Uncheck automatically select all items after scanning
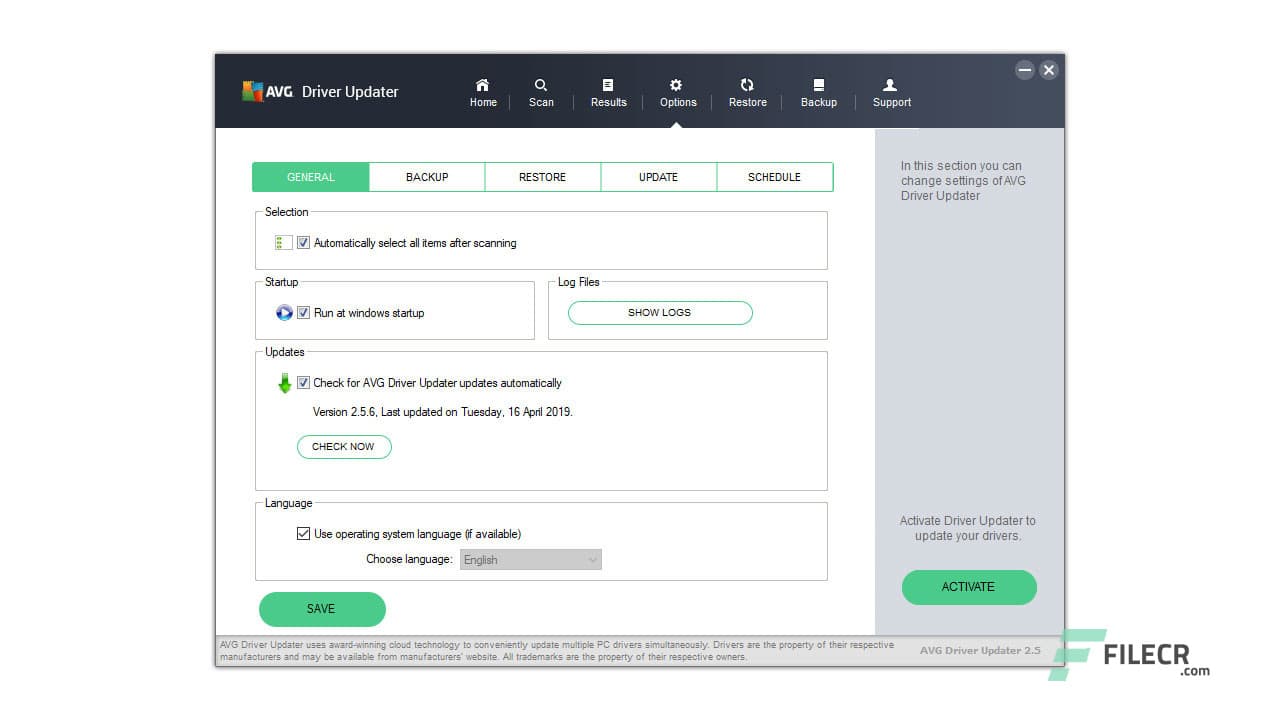Viewport: 1280px width, 720px height. click(x=303, y=242)
